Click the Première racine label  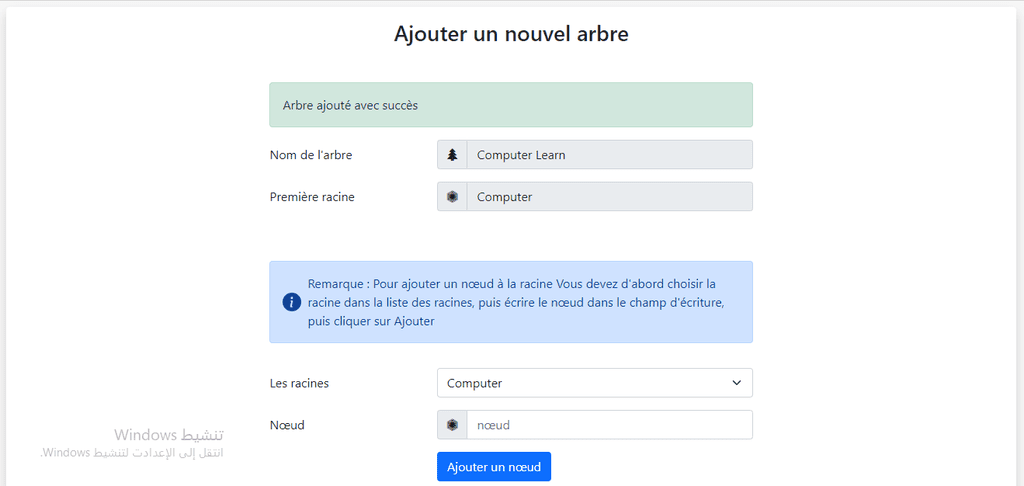312,197
